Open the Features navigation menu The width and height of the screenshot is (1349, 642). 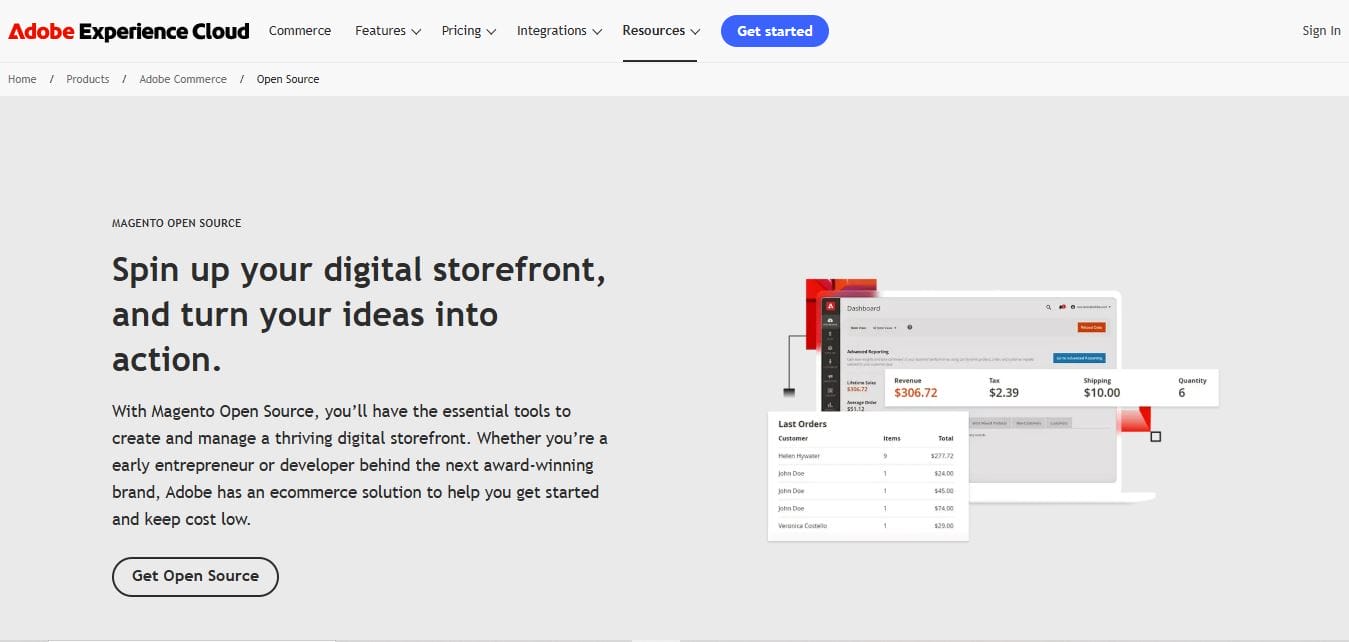click(386, 30)
